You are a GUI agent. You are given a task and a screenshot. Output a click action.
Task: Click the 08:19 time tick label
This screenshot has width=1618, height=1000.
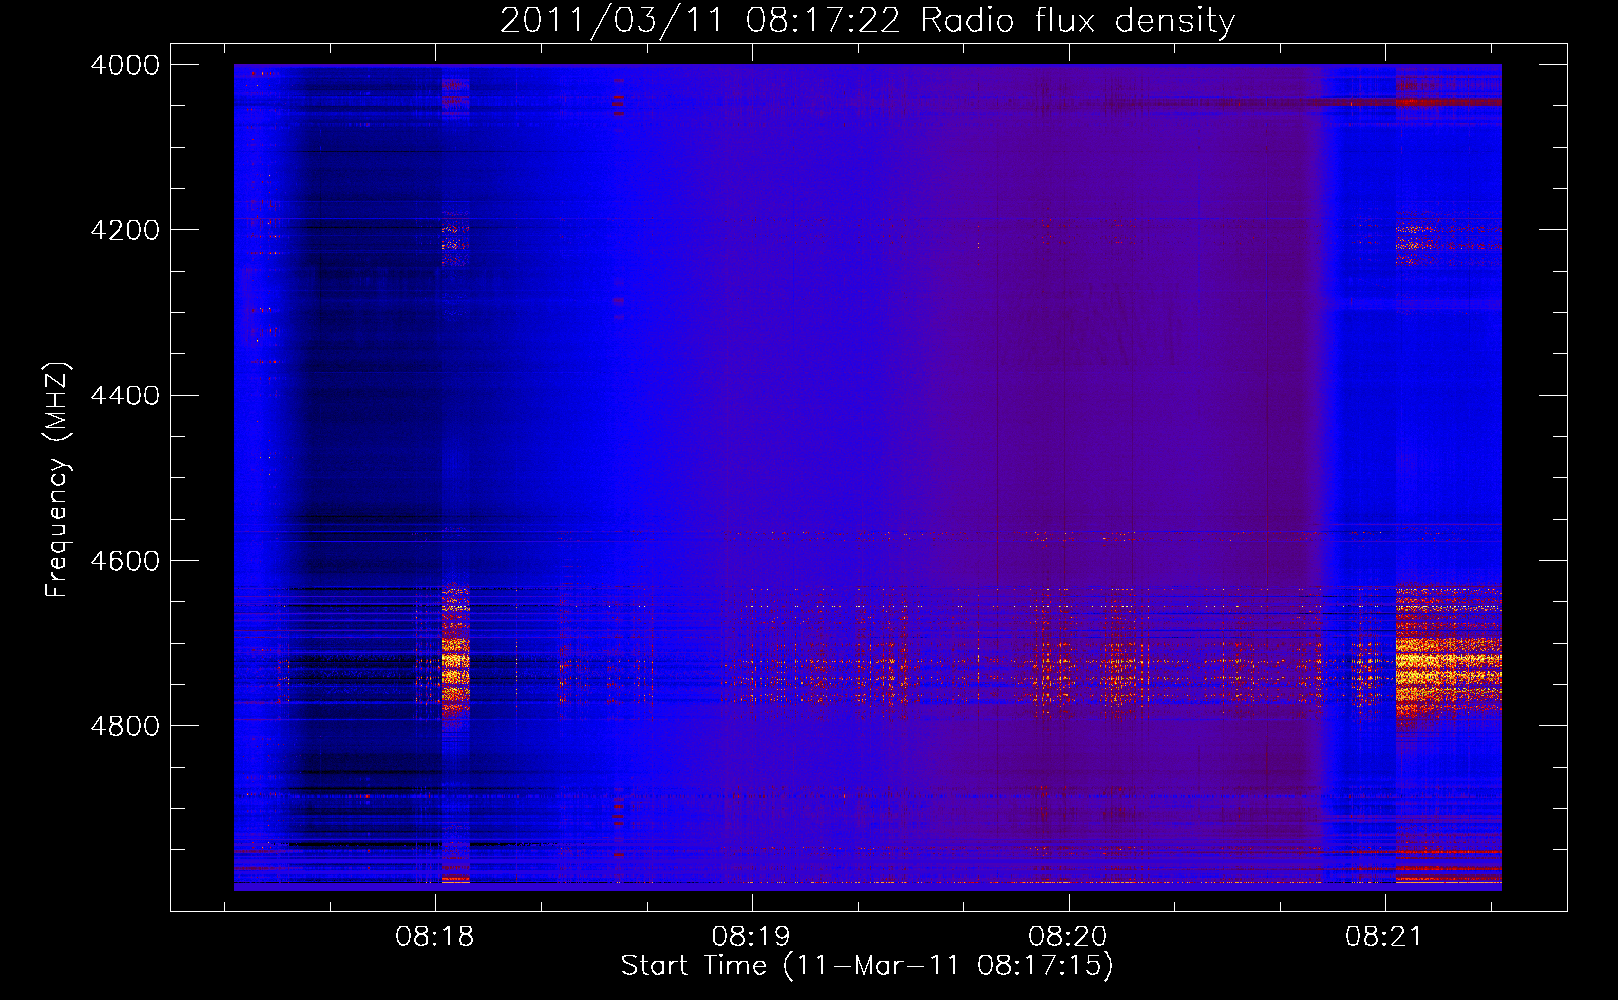pyautogui.click(x=751, y=937)
